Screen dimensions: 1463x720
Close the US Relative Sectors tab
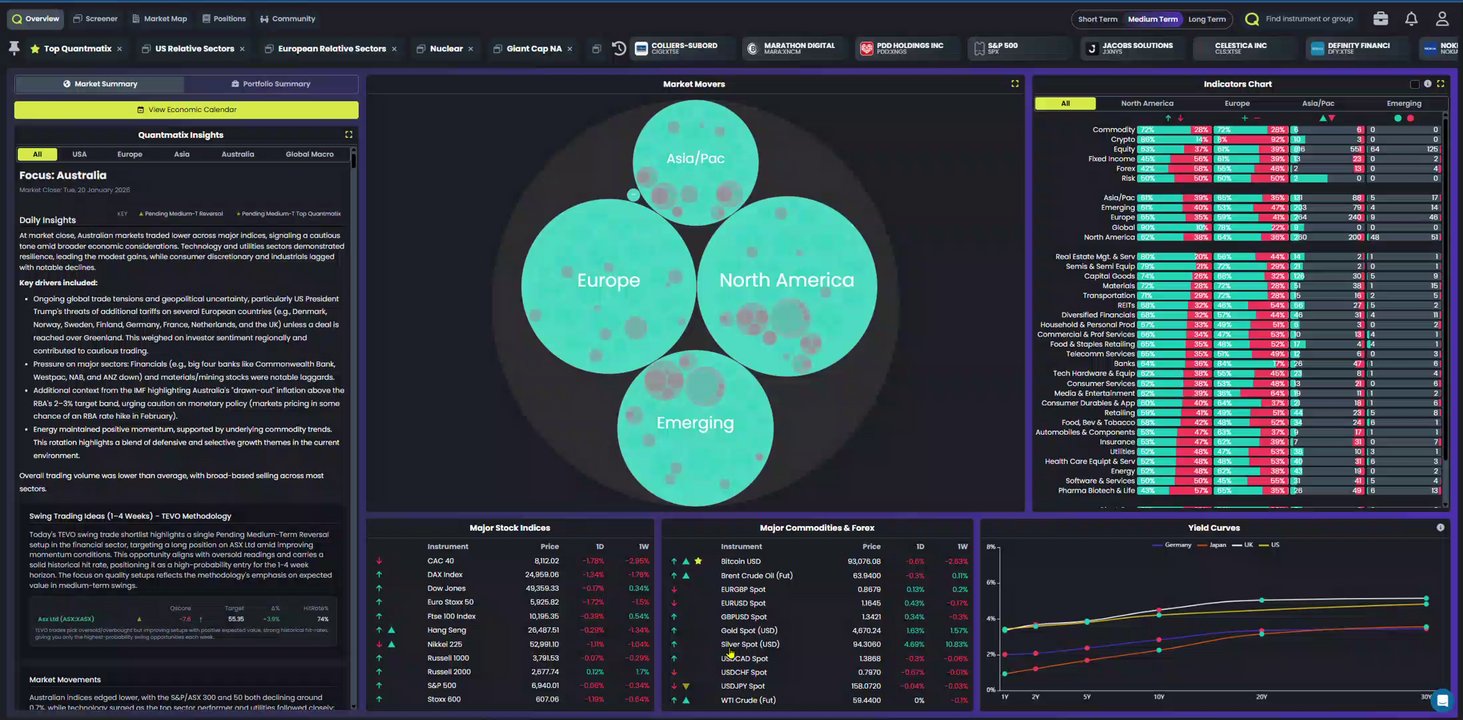[242, 49]
